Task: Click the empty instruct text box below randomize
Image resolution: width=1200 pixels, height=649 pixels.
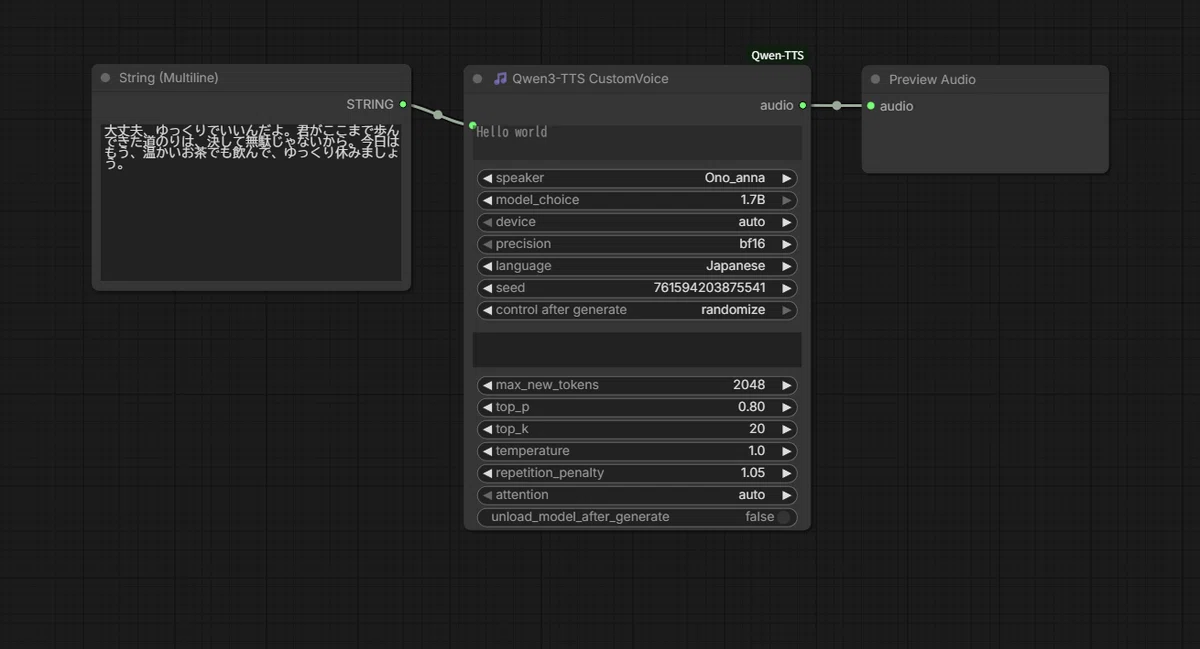Action: tap(637, 349)
